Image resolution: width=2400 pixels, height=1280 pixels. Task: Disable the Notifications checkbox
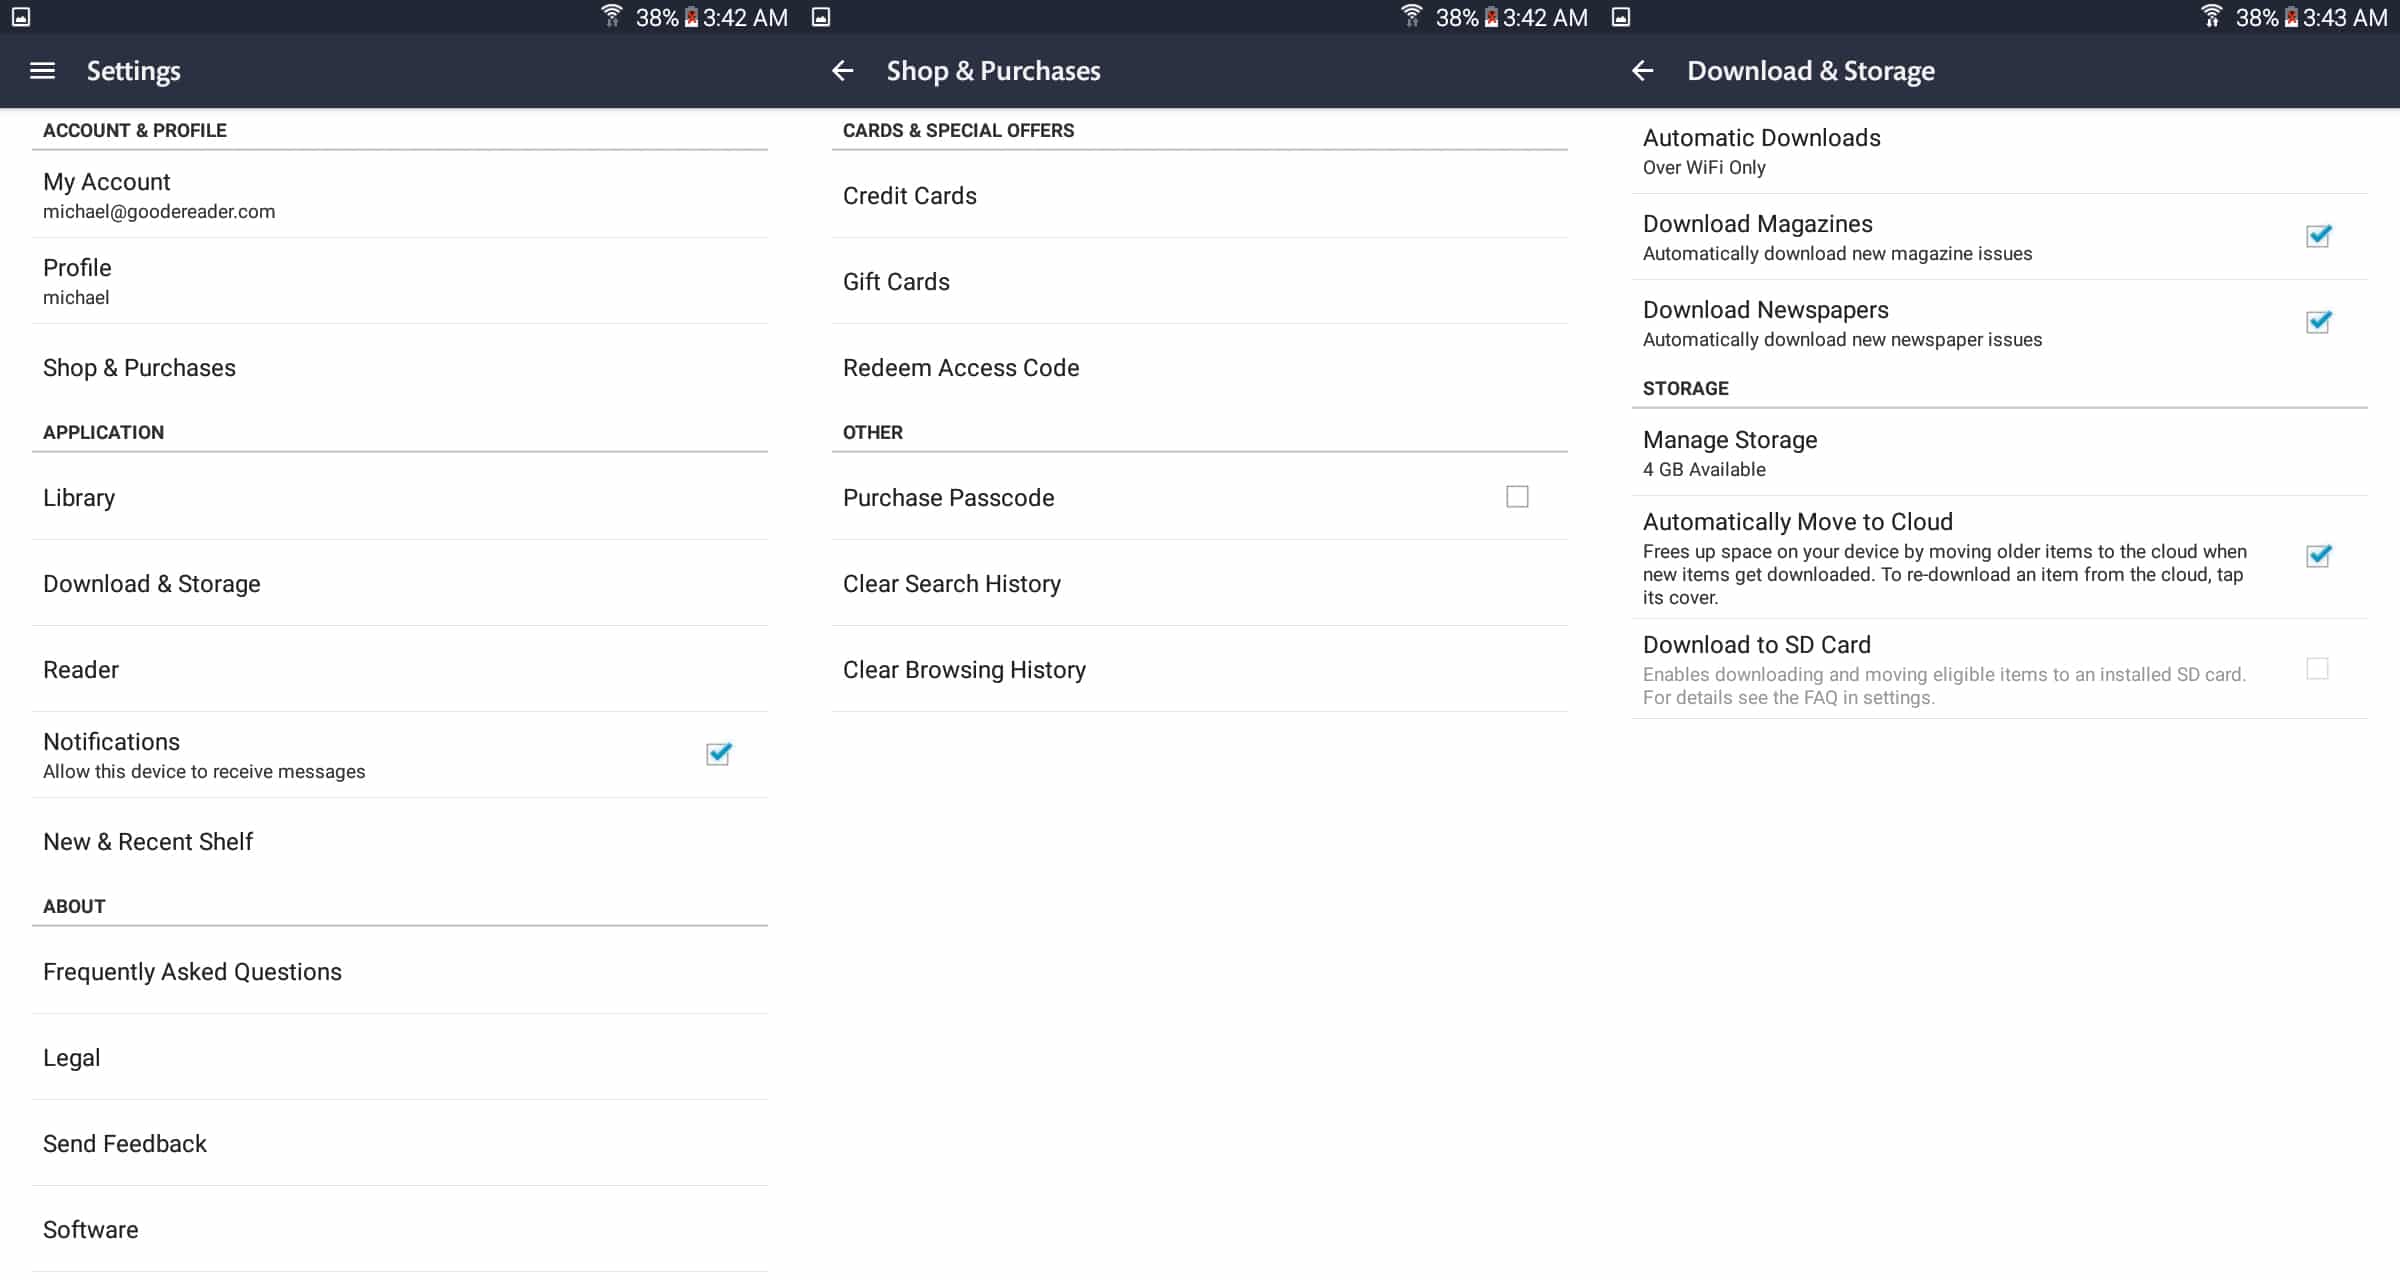(718, 754)
